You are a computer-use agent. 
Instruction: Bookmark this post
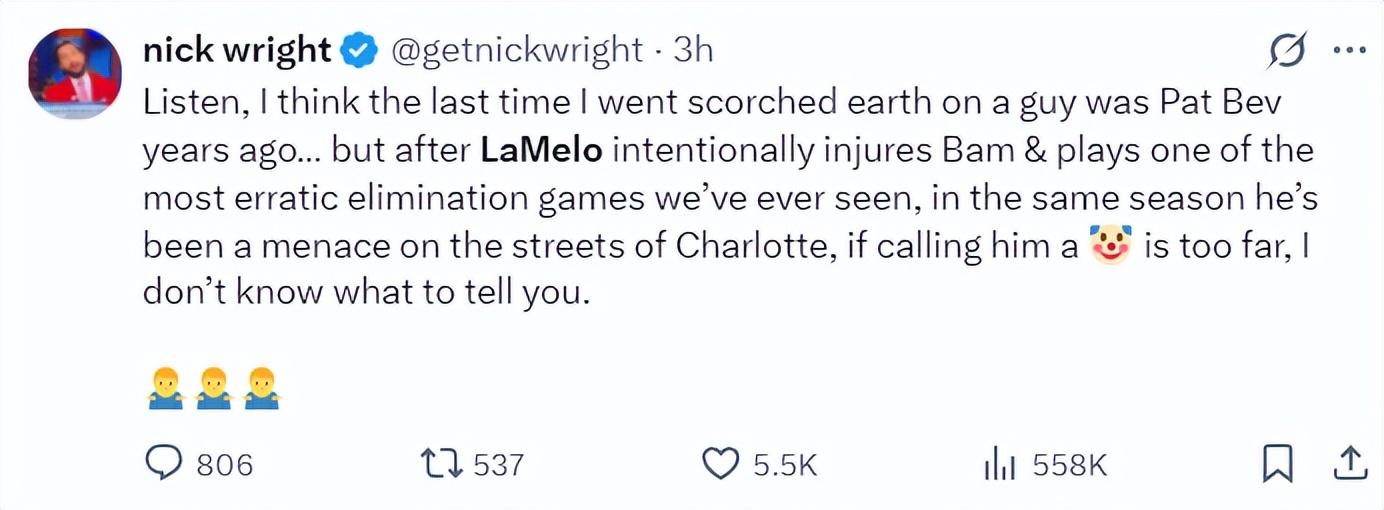click(x=1277, y=463)
